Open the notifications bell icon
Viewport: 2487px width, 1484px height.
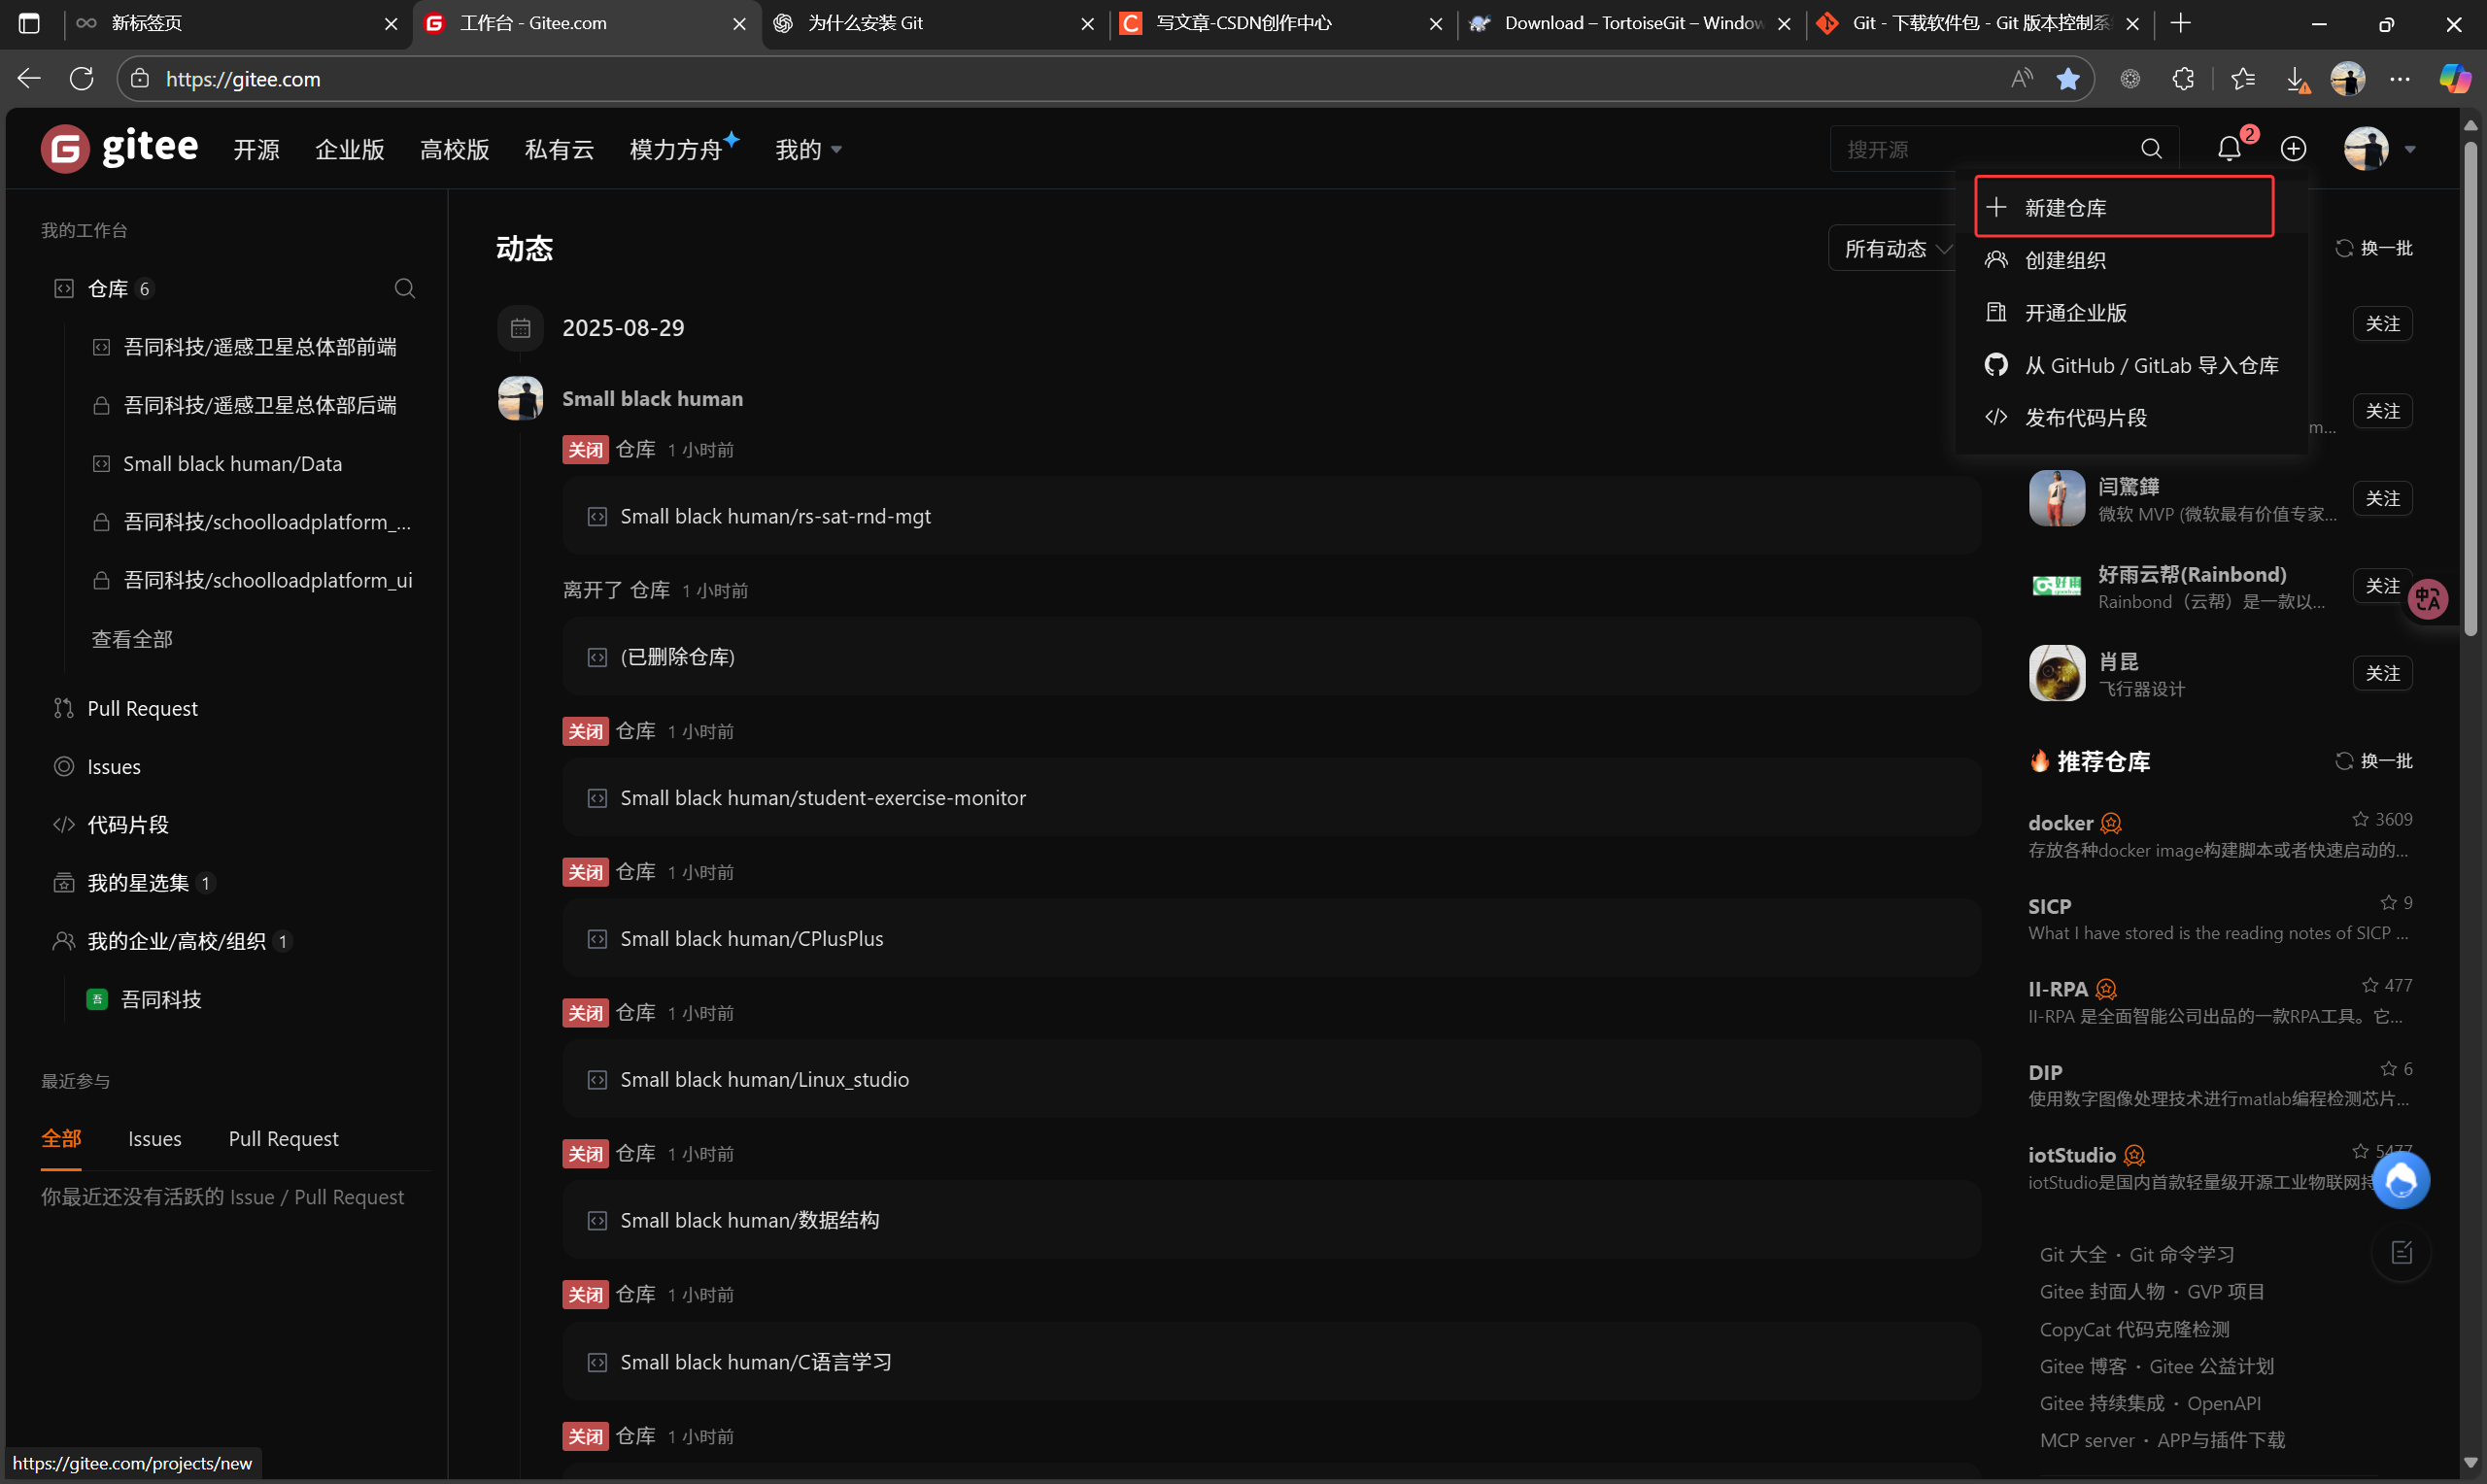(x=2229, y=149)
